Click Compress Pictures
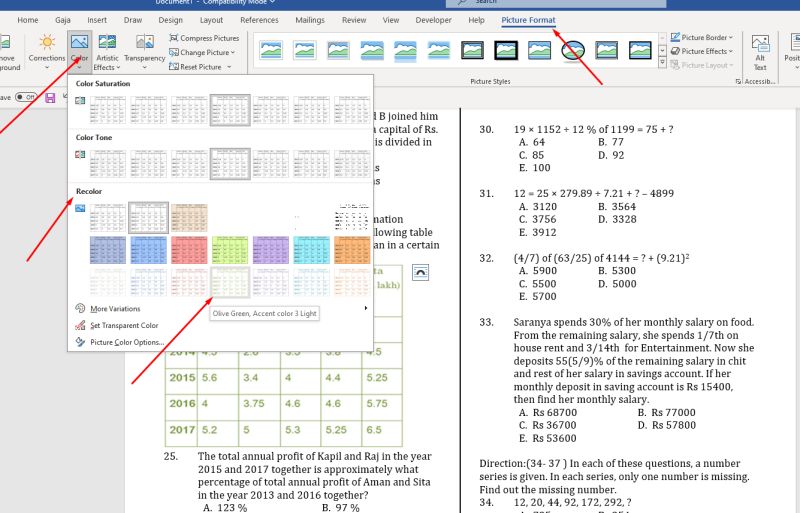This screenshot has width=800, height=513. [x=204, y=38]
